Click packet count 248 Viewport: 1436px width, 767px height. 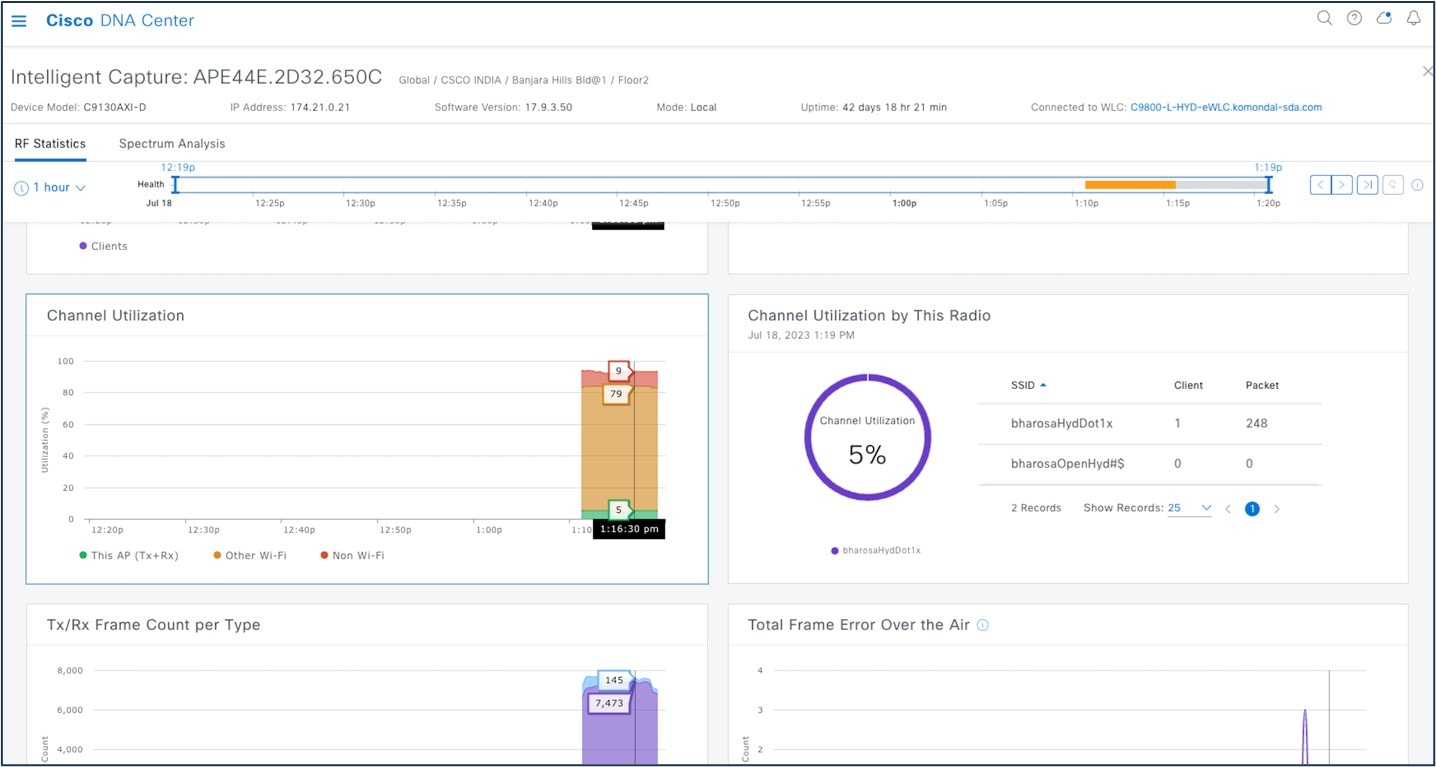[x=1256, y=424]
